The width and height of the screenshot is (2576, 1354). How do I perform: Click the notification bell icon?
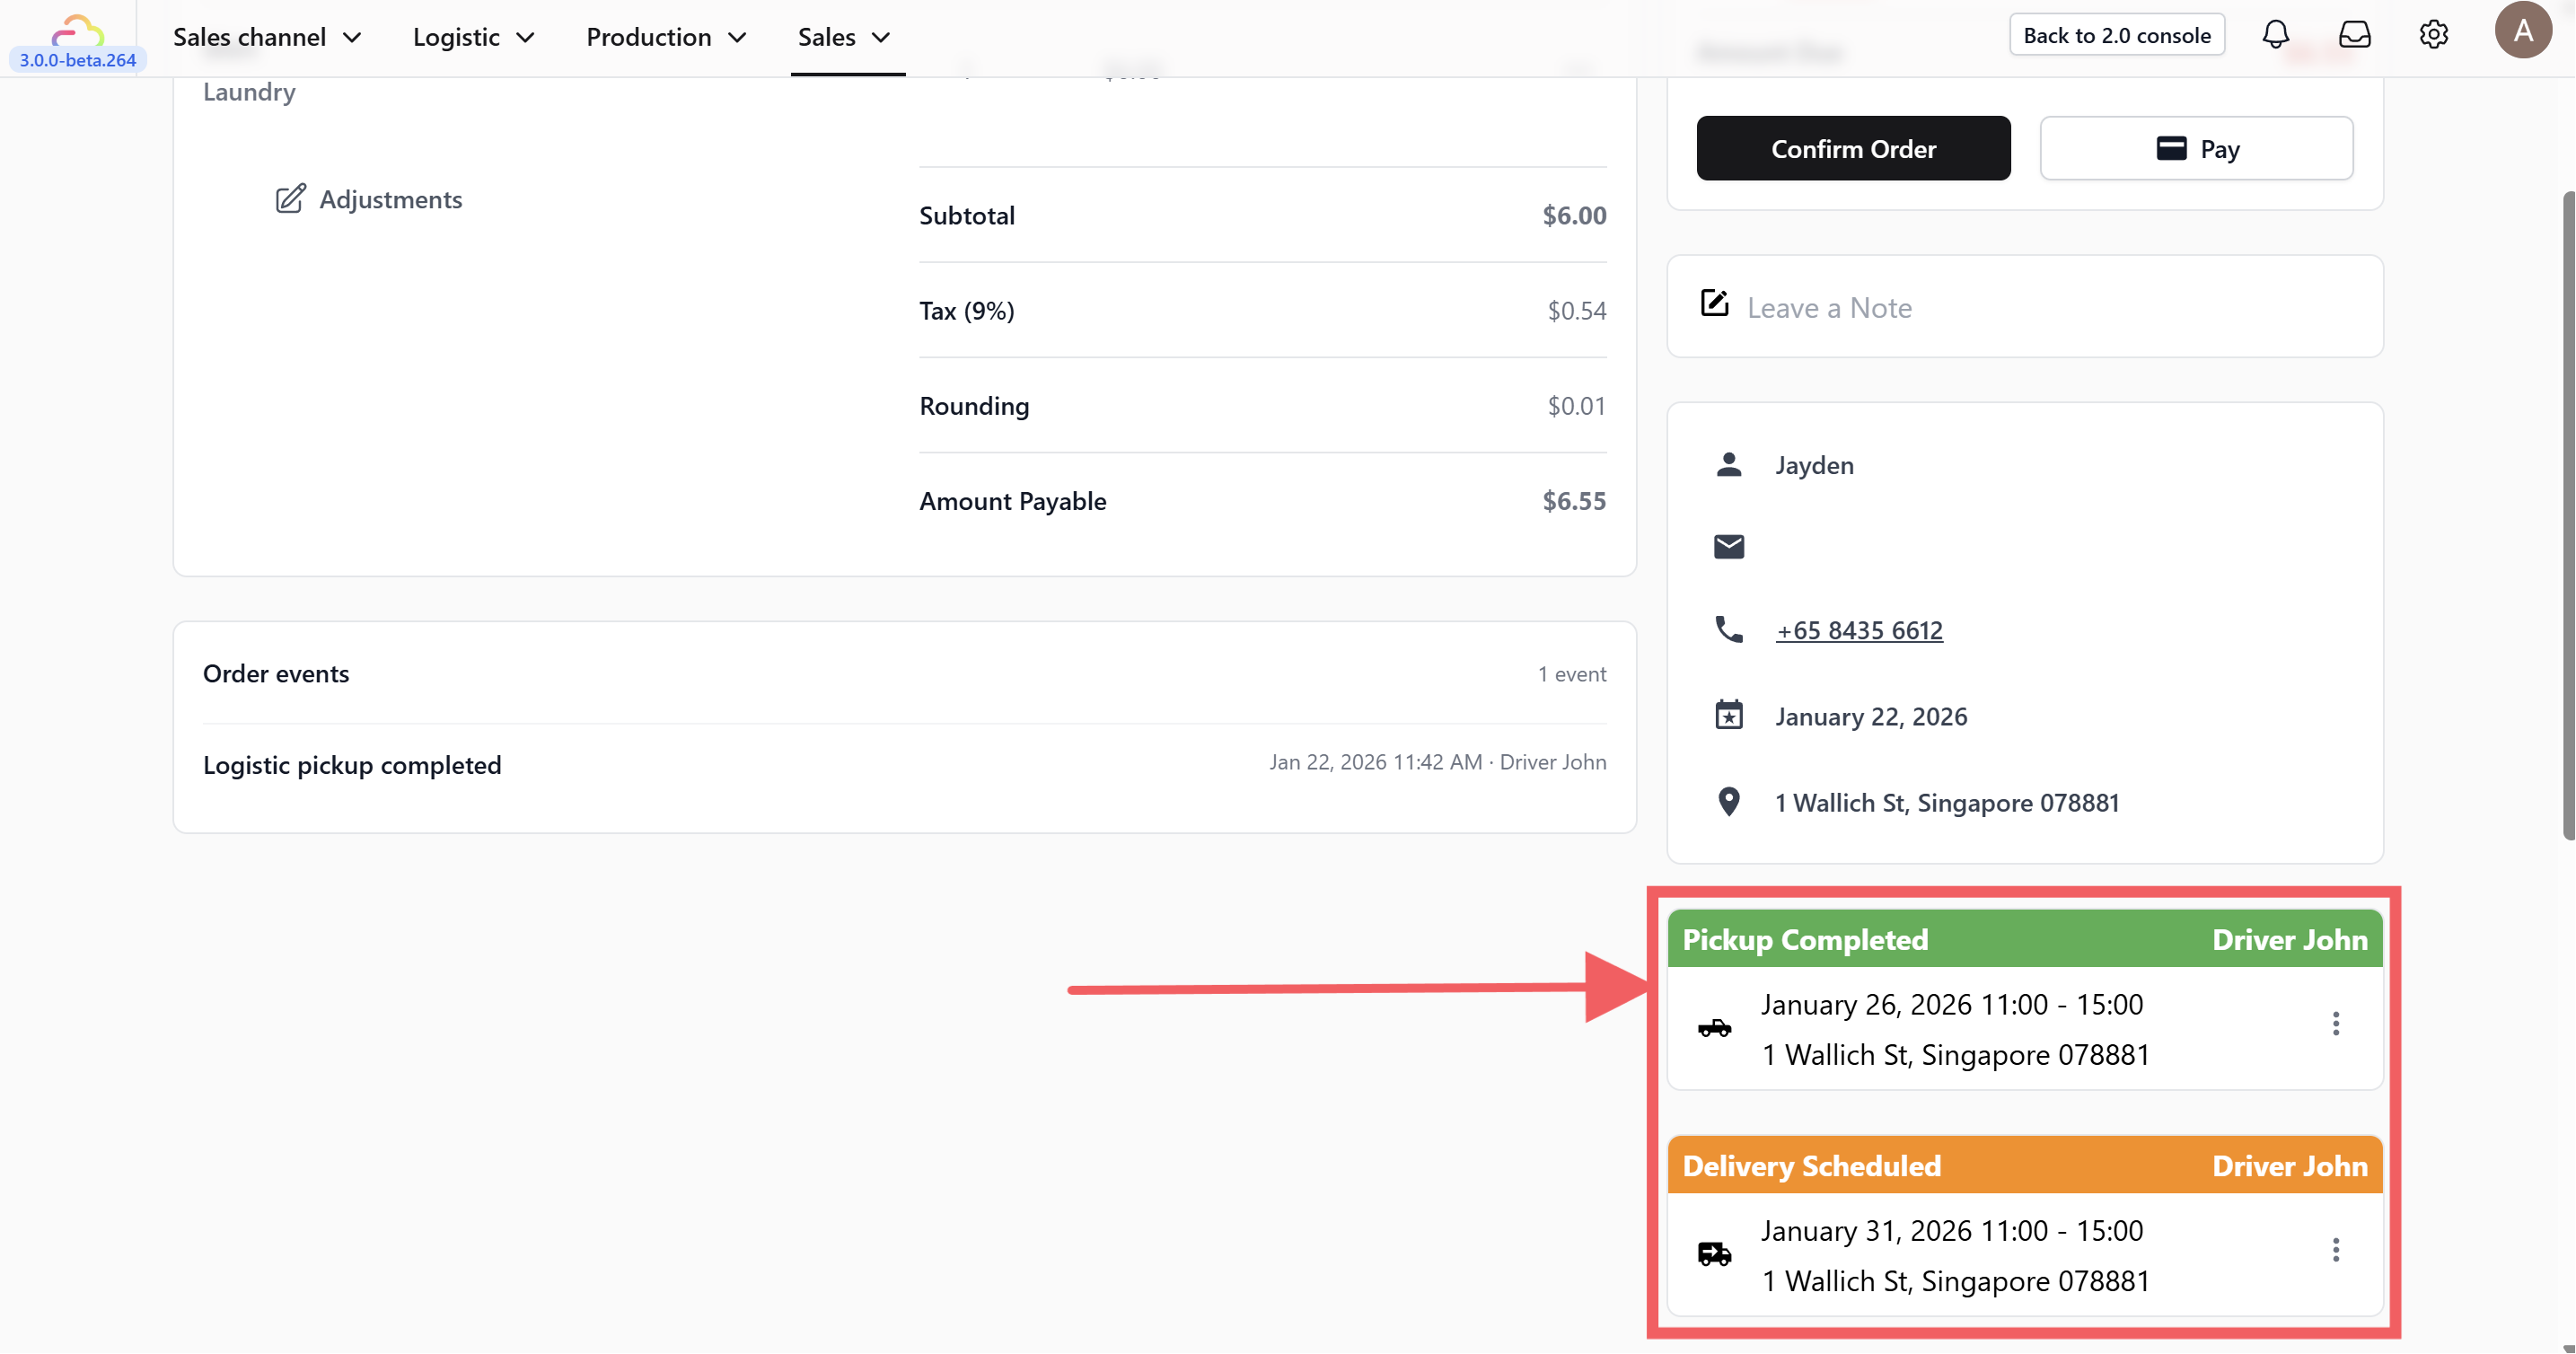(2275, 35)
